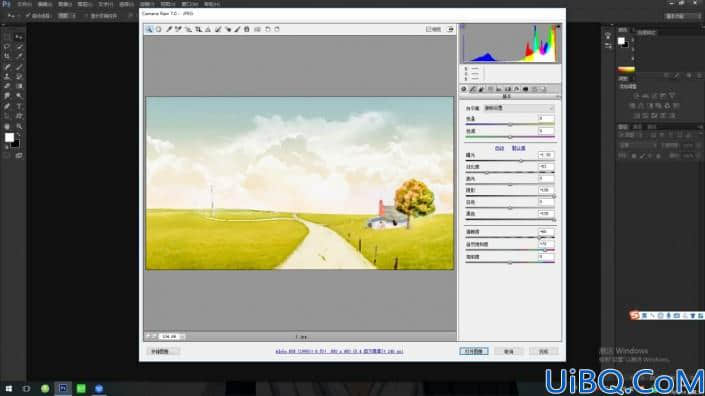Toggle highlight clipping warning on histogram
Viewport: 705px width, 396px height.
[x=558, y=27]
